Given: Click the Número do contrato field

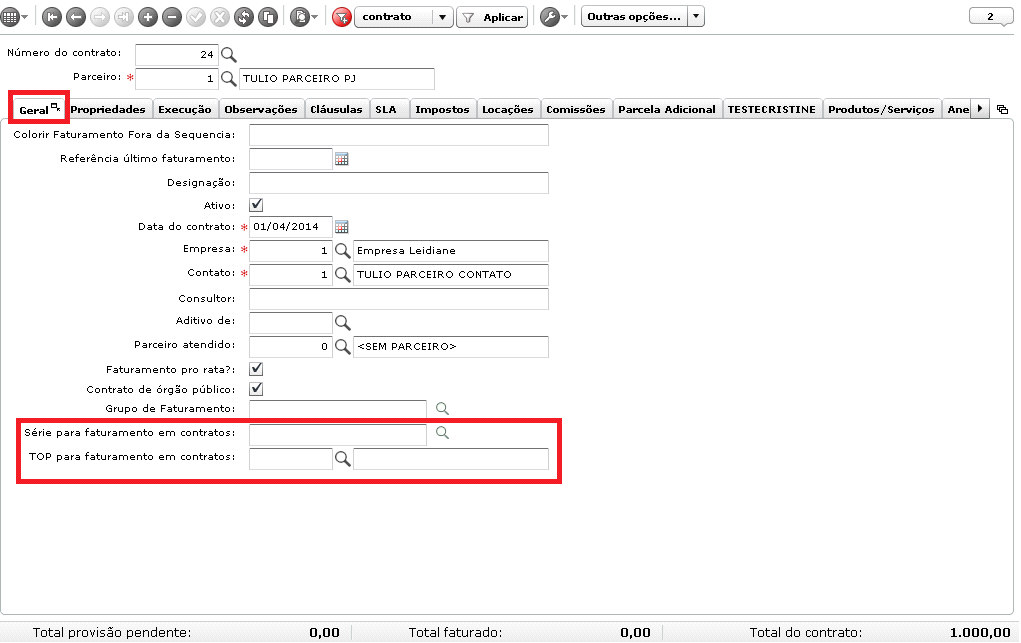Looking at the screenshot, I should point(176,55).
